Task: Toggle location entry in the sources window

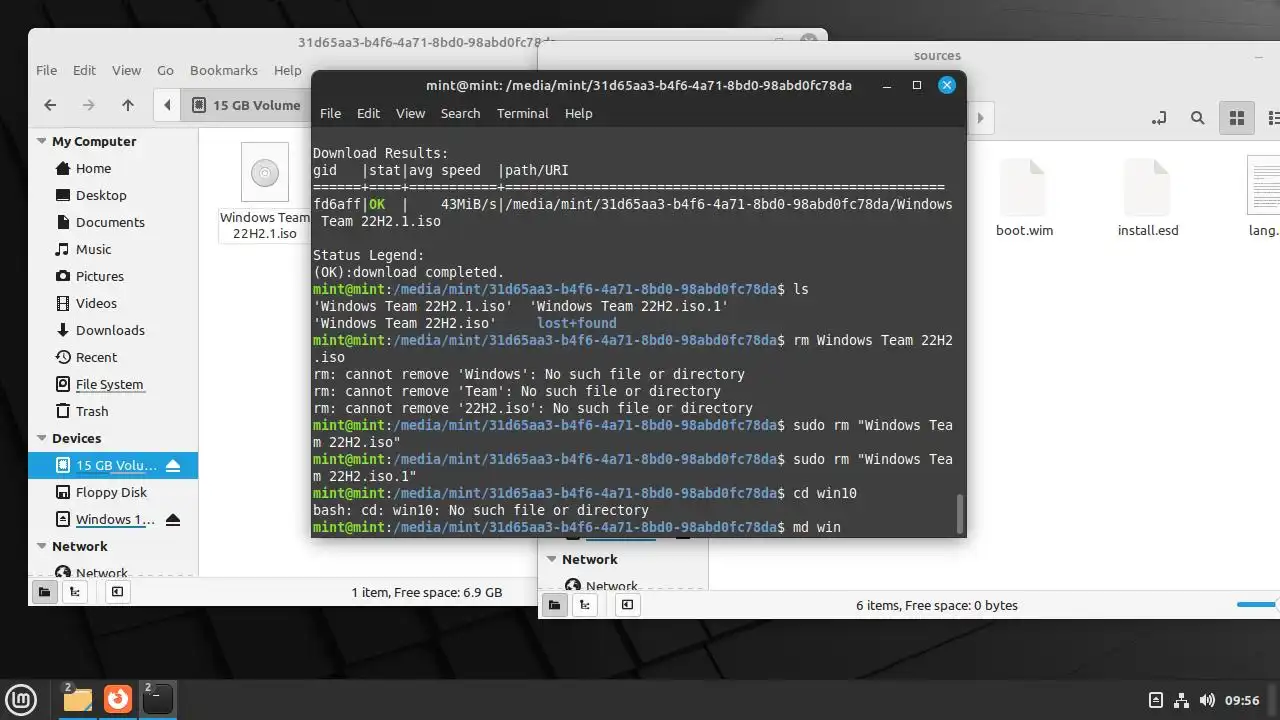Action: 1159,118
